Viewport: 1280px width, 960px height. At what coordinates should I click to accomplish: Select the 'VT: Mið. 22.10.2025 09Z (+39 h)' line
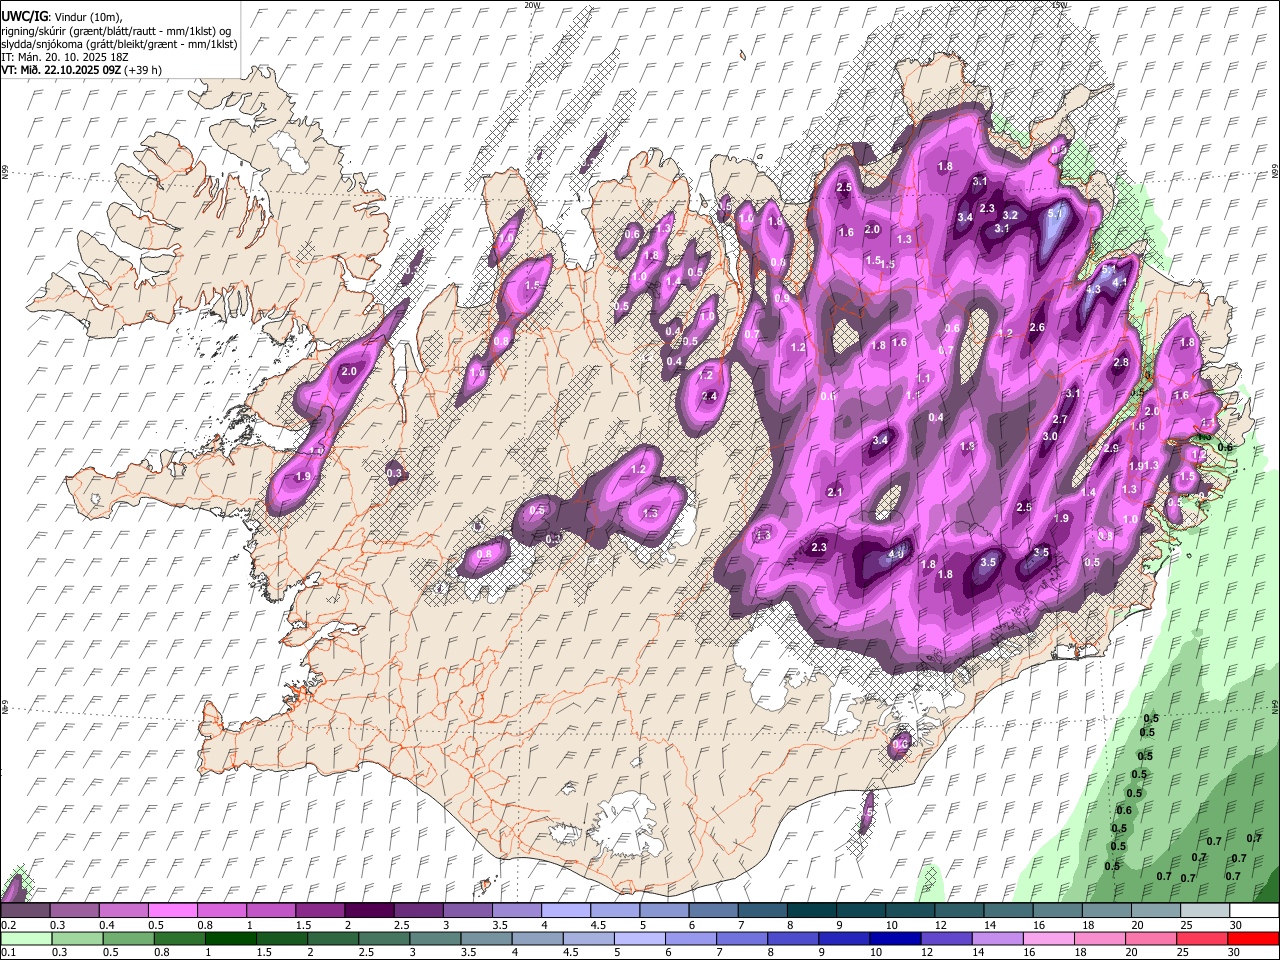[82, 70]
